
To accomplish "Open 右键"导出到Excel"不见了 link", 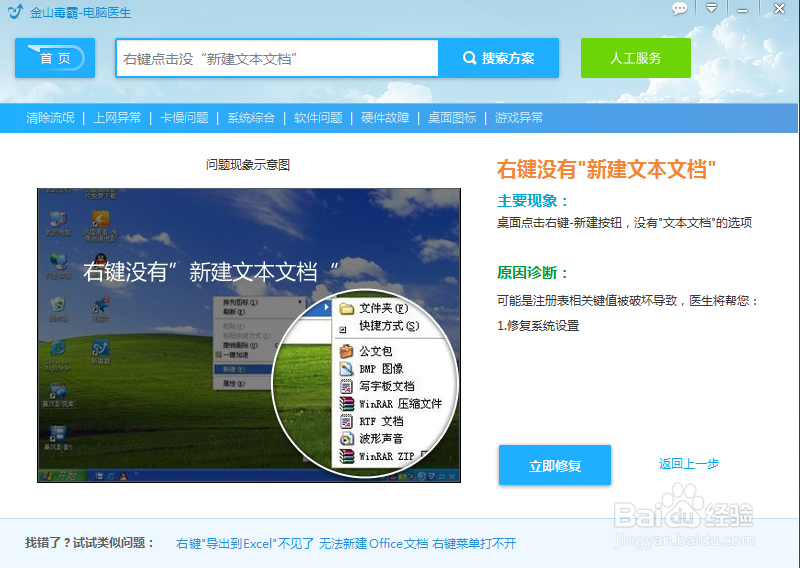I will click(x=245, y=544).
